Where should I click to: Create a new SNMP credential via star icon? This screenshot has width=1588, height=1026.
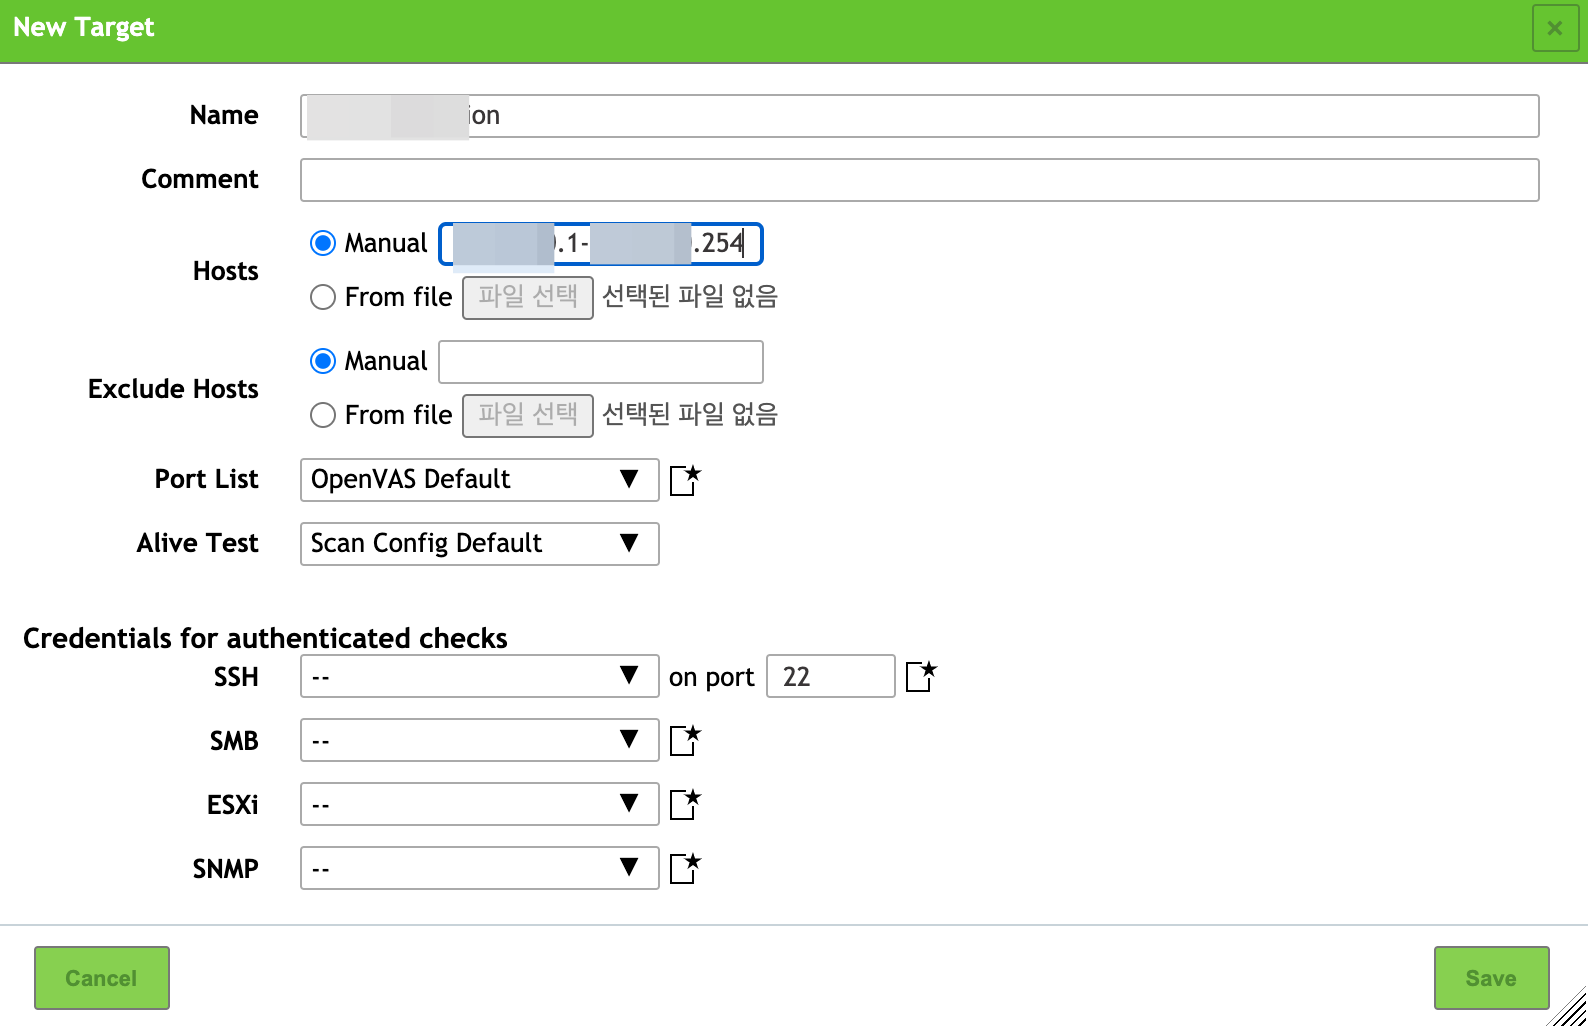pos(685,868)
